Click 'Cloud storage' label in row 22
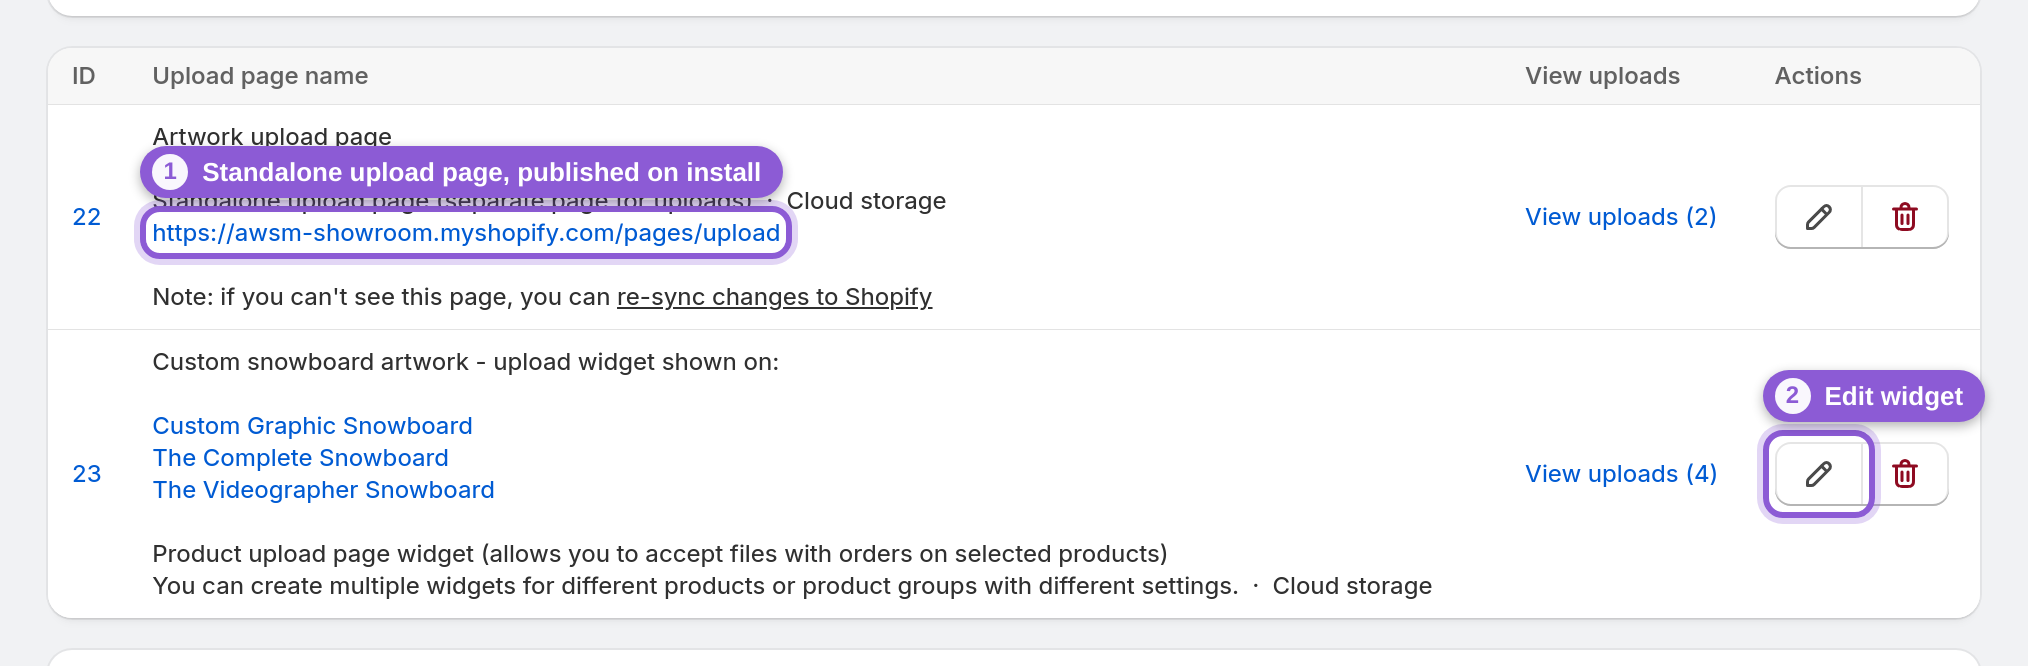 pos(866,201)
